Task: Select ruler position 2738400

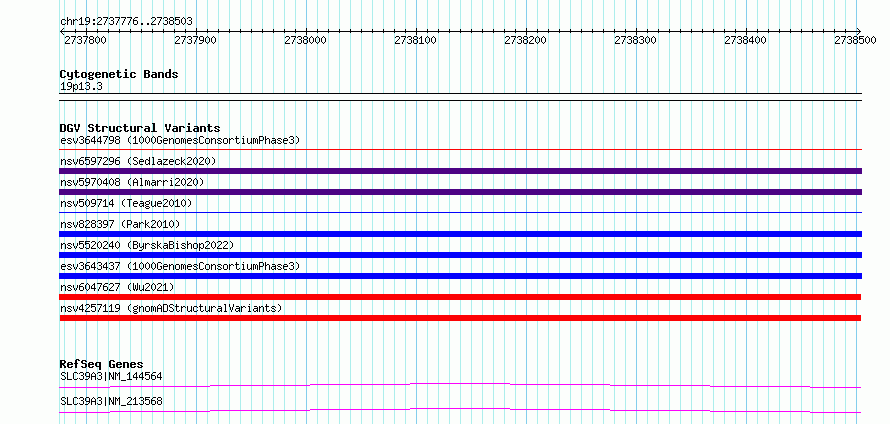Action: coord(746,40)
